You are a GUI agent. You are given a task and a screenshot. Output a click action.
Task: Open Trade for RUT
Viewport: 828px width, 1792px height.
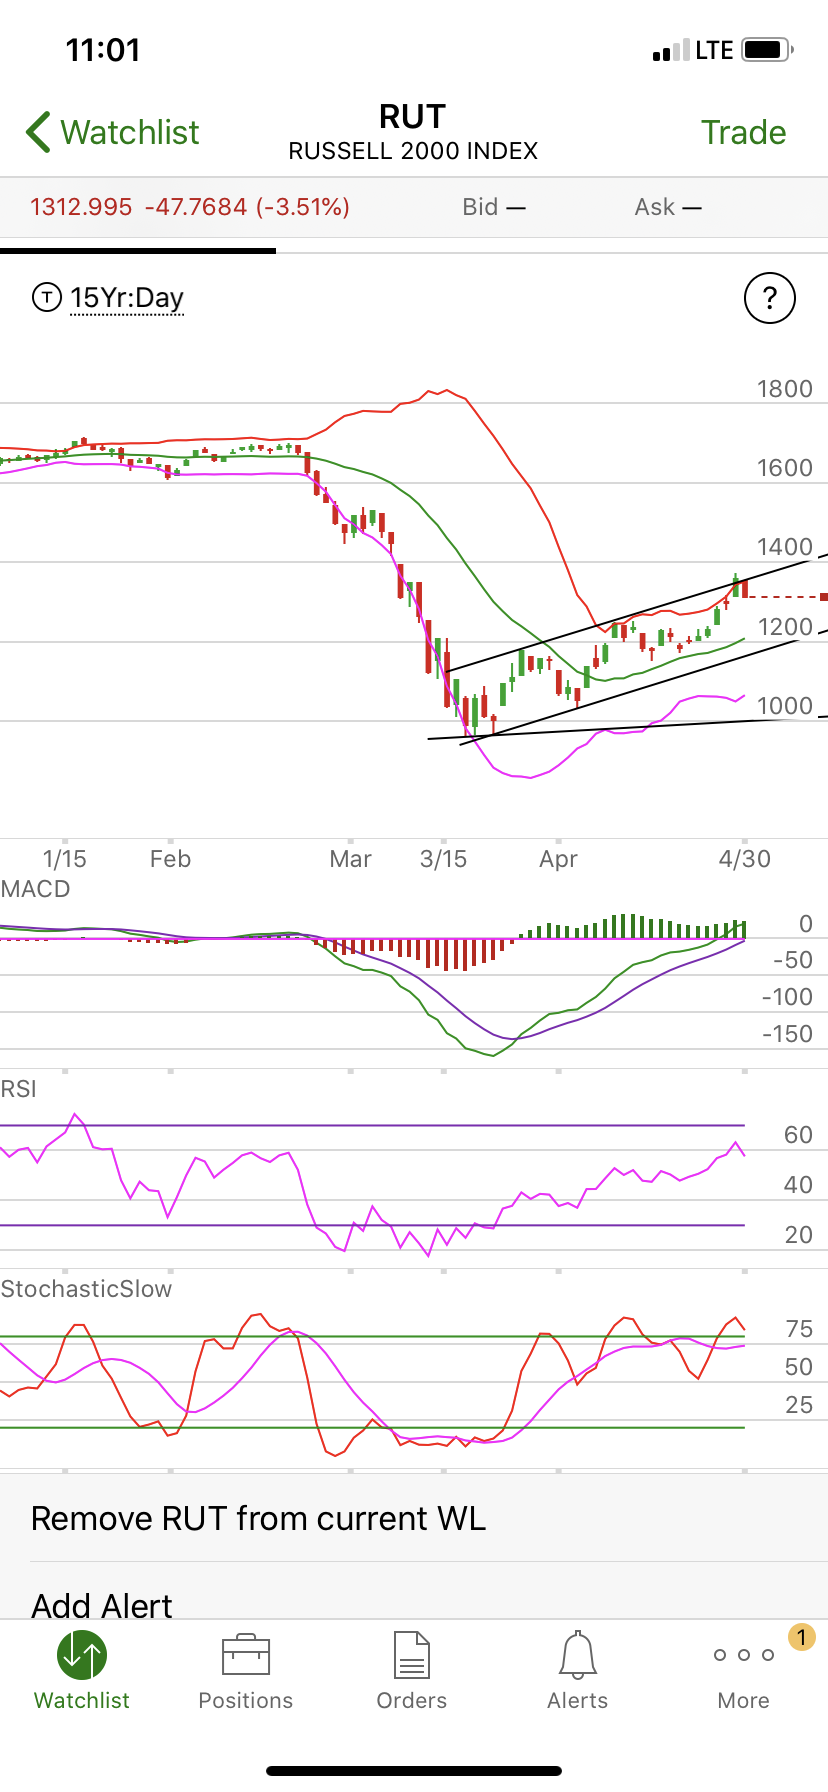click(743, 132)
